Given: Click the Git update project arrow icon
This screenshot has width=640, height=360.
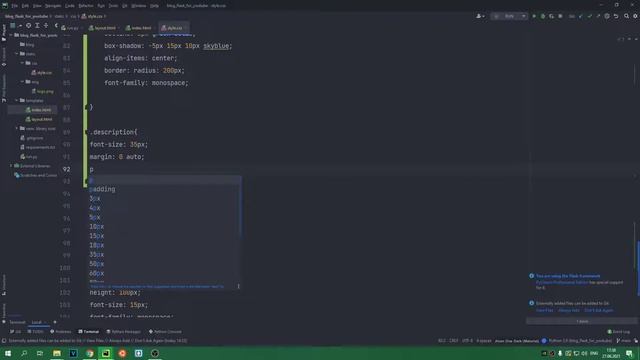Looking at the screenshot, I should [580, 16].
